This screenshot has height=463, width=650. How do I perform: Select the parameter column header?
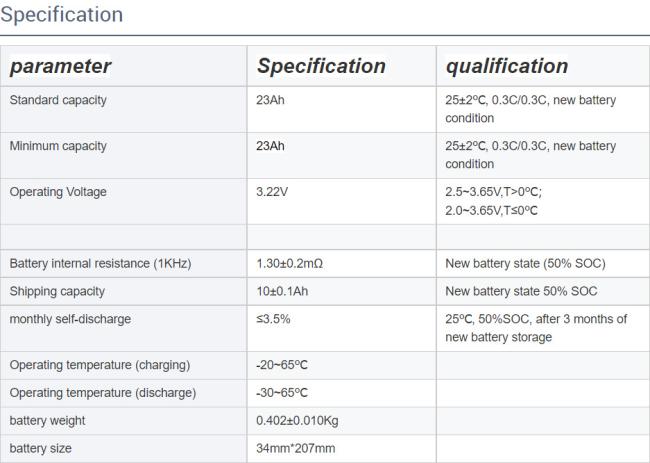tap(60, 66)
